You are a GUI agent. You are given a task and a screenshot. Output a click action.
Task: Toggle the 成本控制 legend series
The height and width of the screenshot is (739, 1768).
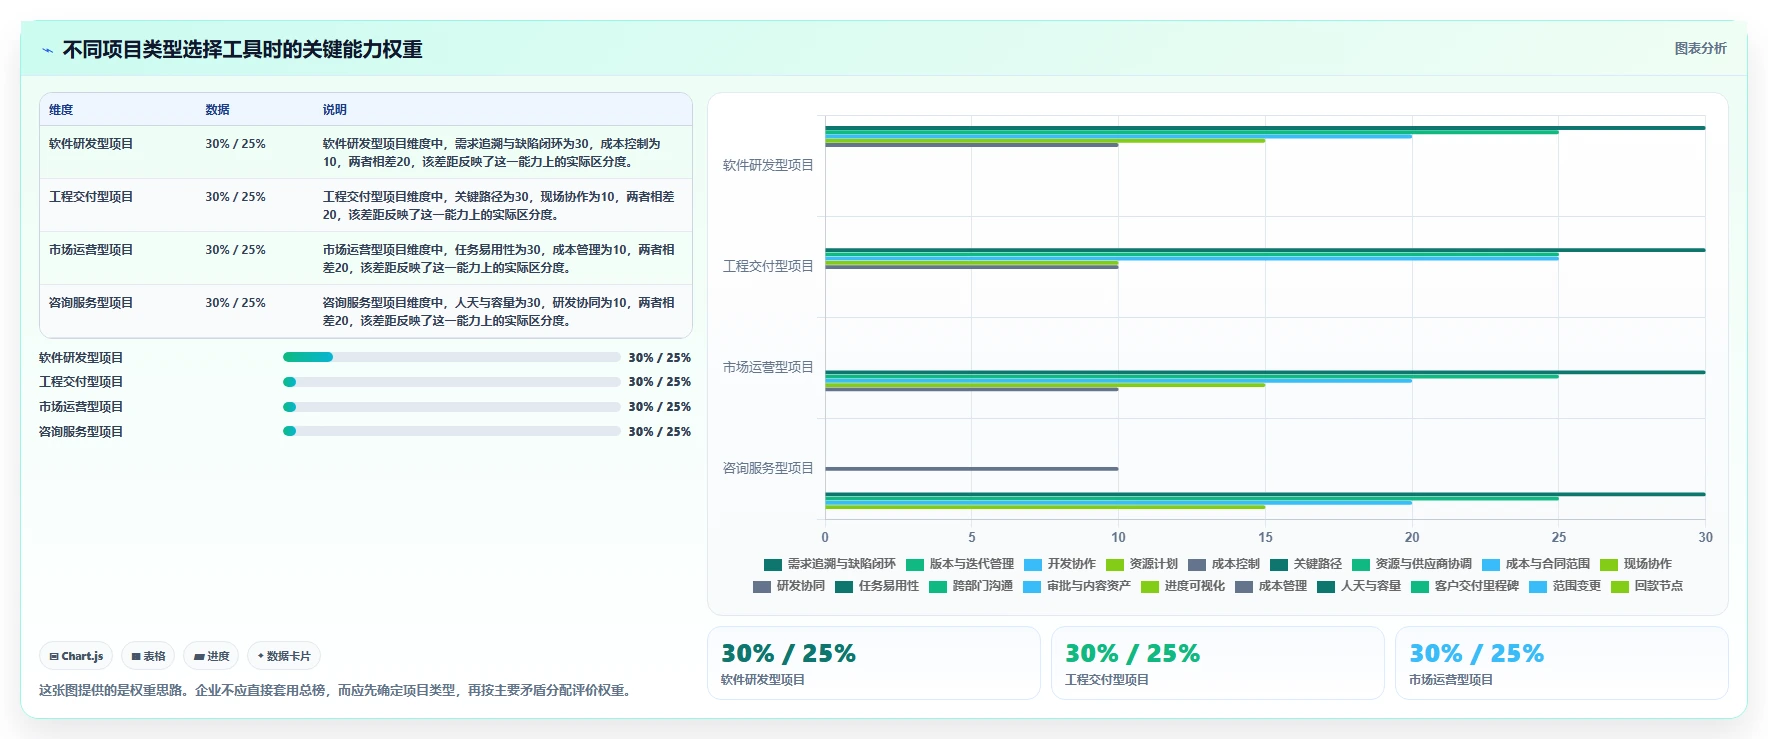click(x=1224, y=564)
